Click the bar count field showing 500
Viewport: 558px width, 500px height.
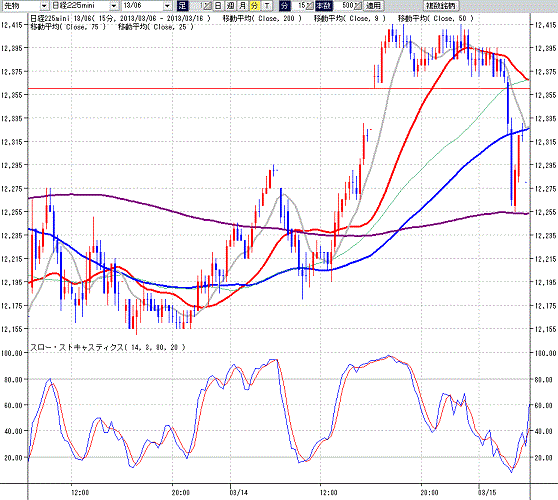[x=344, y=6]
